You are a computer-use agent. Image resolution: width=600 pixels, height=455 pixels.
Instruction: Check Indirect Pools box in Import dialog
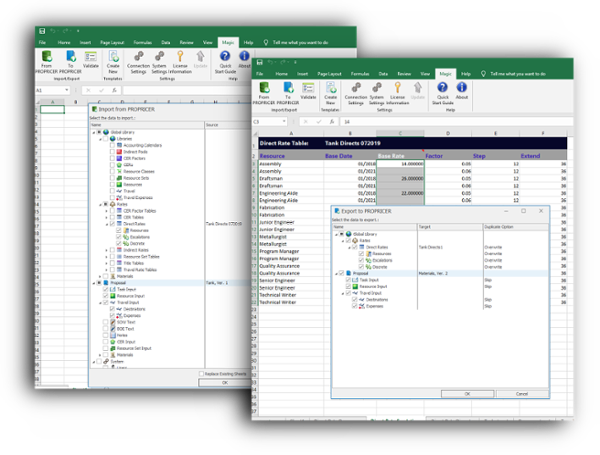(x=112, y=152)
